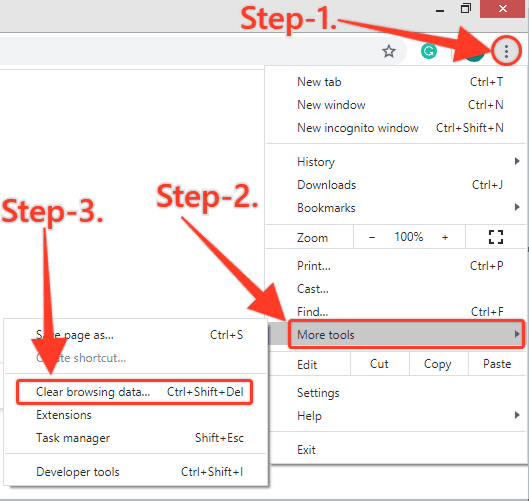This screenshot has width=529, height=501.
Task: Open More tools submenu
Action: (x=406, y=334)
